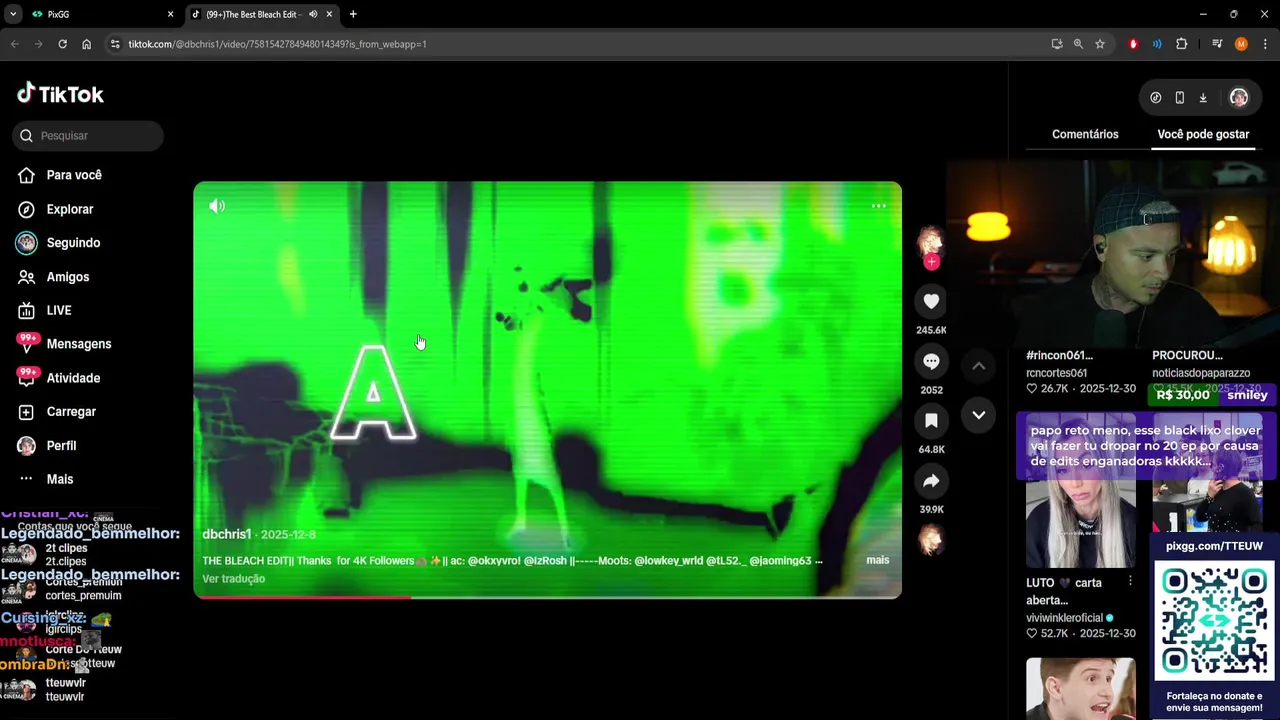Screen dimensions: 1280x720
Task: Go to previous video up arrow
Action: (x=979, y=366)
